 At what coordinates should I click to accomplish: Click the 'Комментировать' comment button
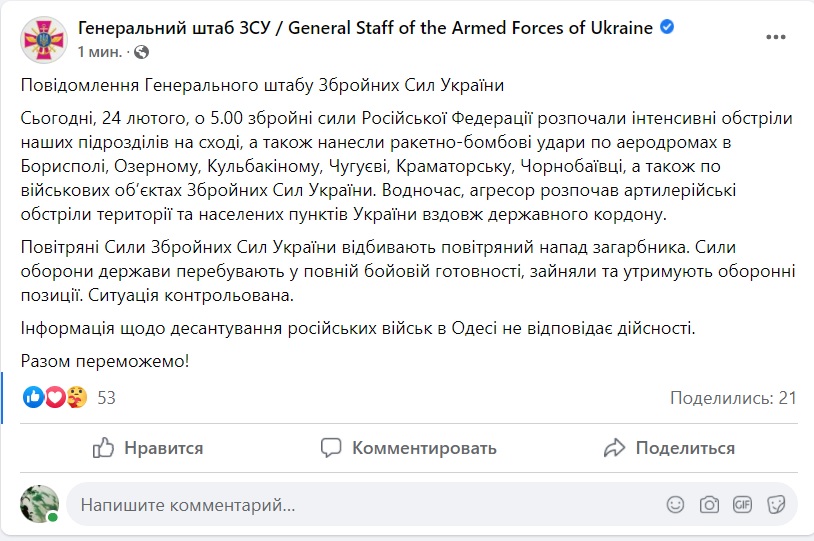(x=408, y=448)
